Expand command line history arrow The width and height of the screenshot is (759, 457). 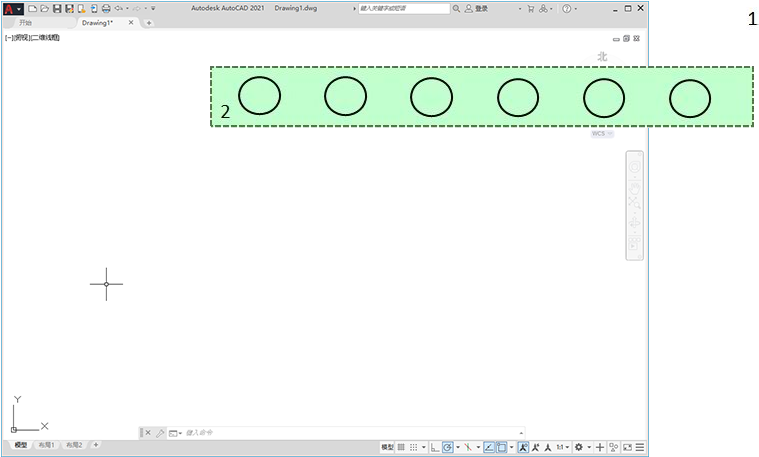pyautogui.click(x=521, y=433)
